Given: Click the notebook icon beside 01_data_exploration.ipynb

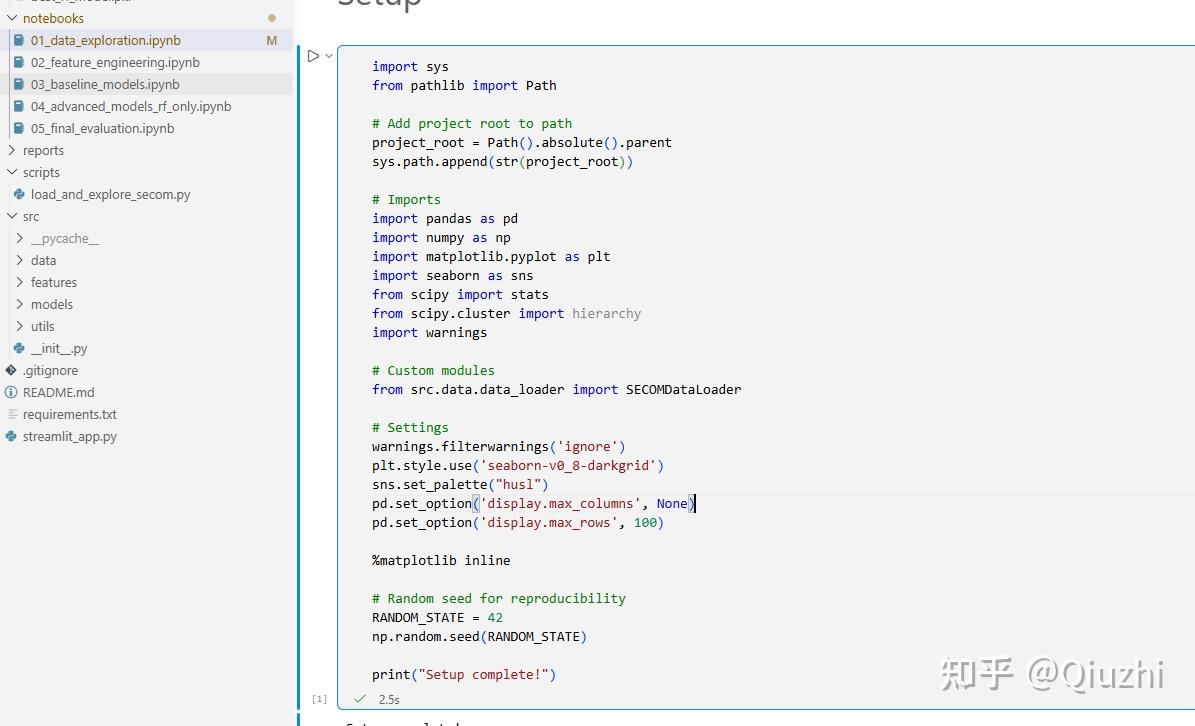Looking at the screenshot, I should point(19,40).
